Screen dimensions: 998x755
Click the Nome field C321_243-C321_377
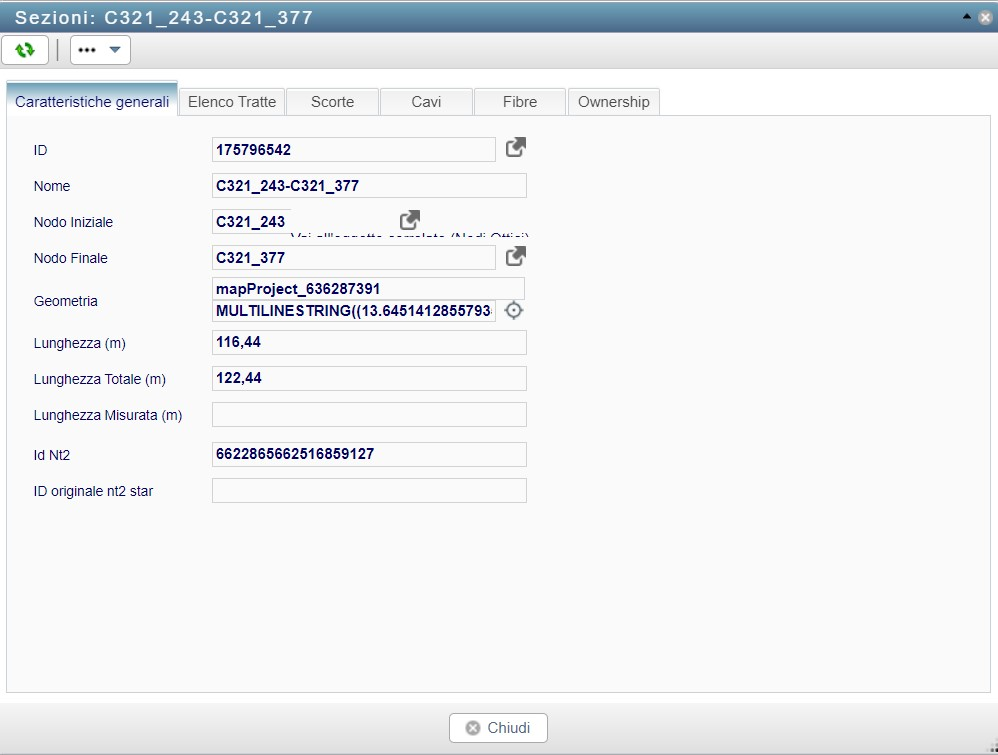369,186
